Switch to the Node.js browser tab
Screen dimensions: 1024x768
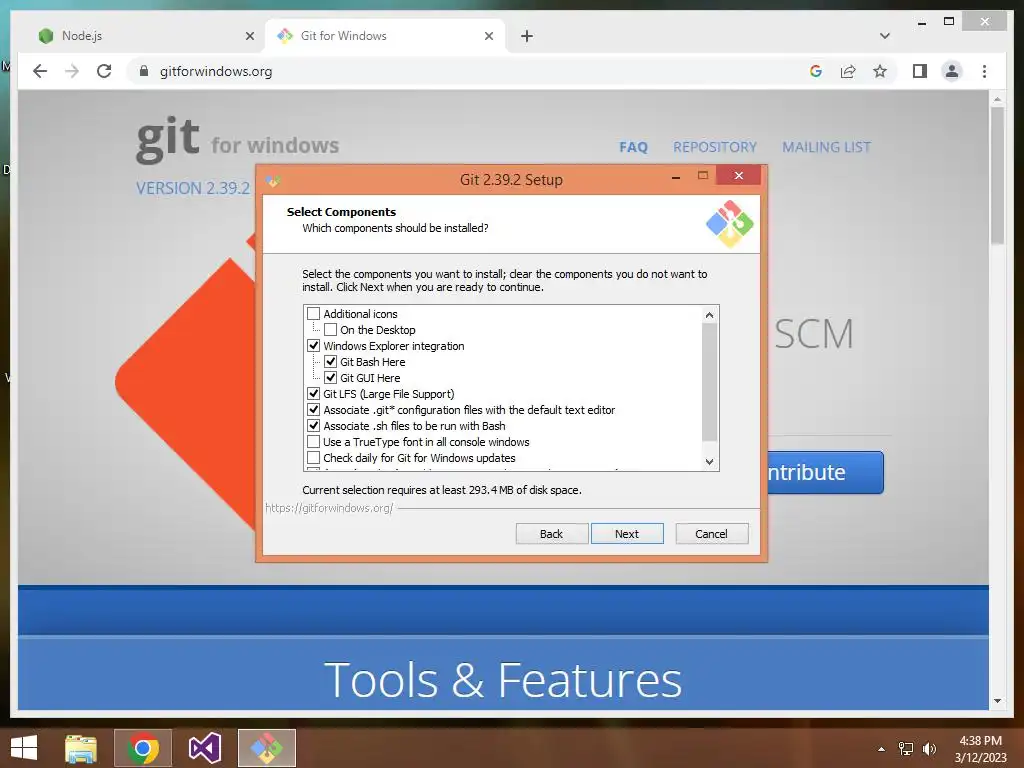point(141,36)
